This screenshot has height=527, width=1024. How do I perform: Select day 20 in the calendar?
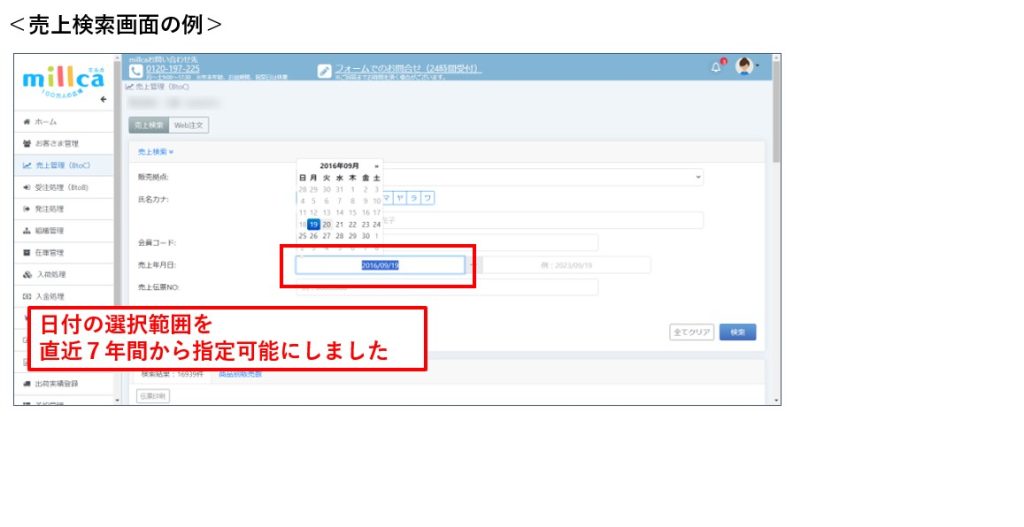coord(326,224)
